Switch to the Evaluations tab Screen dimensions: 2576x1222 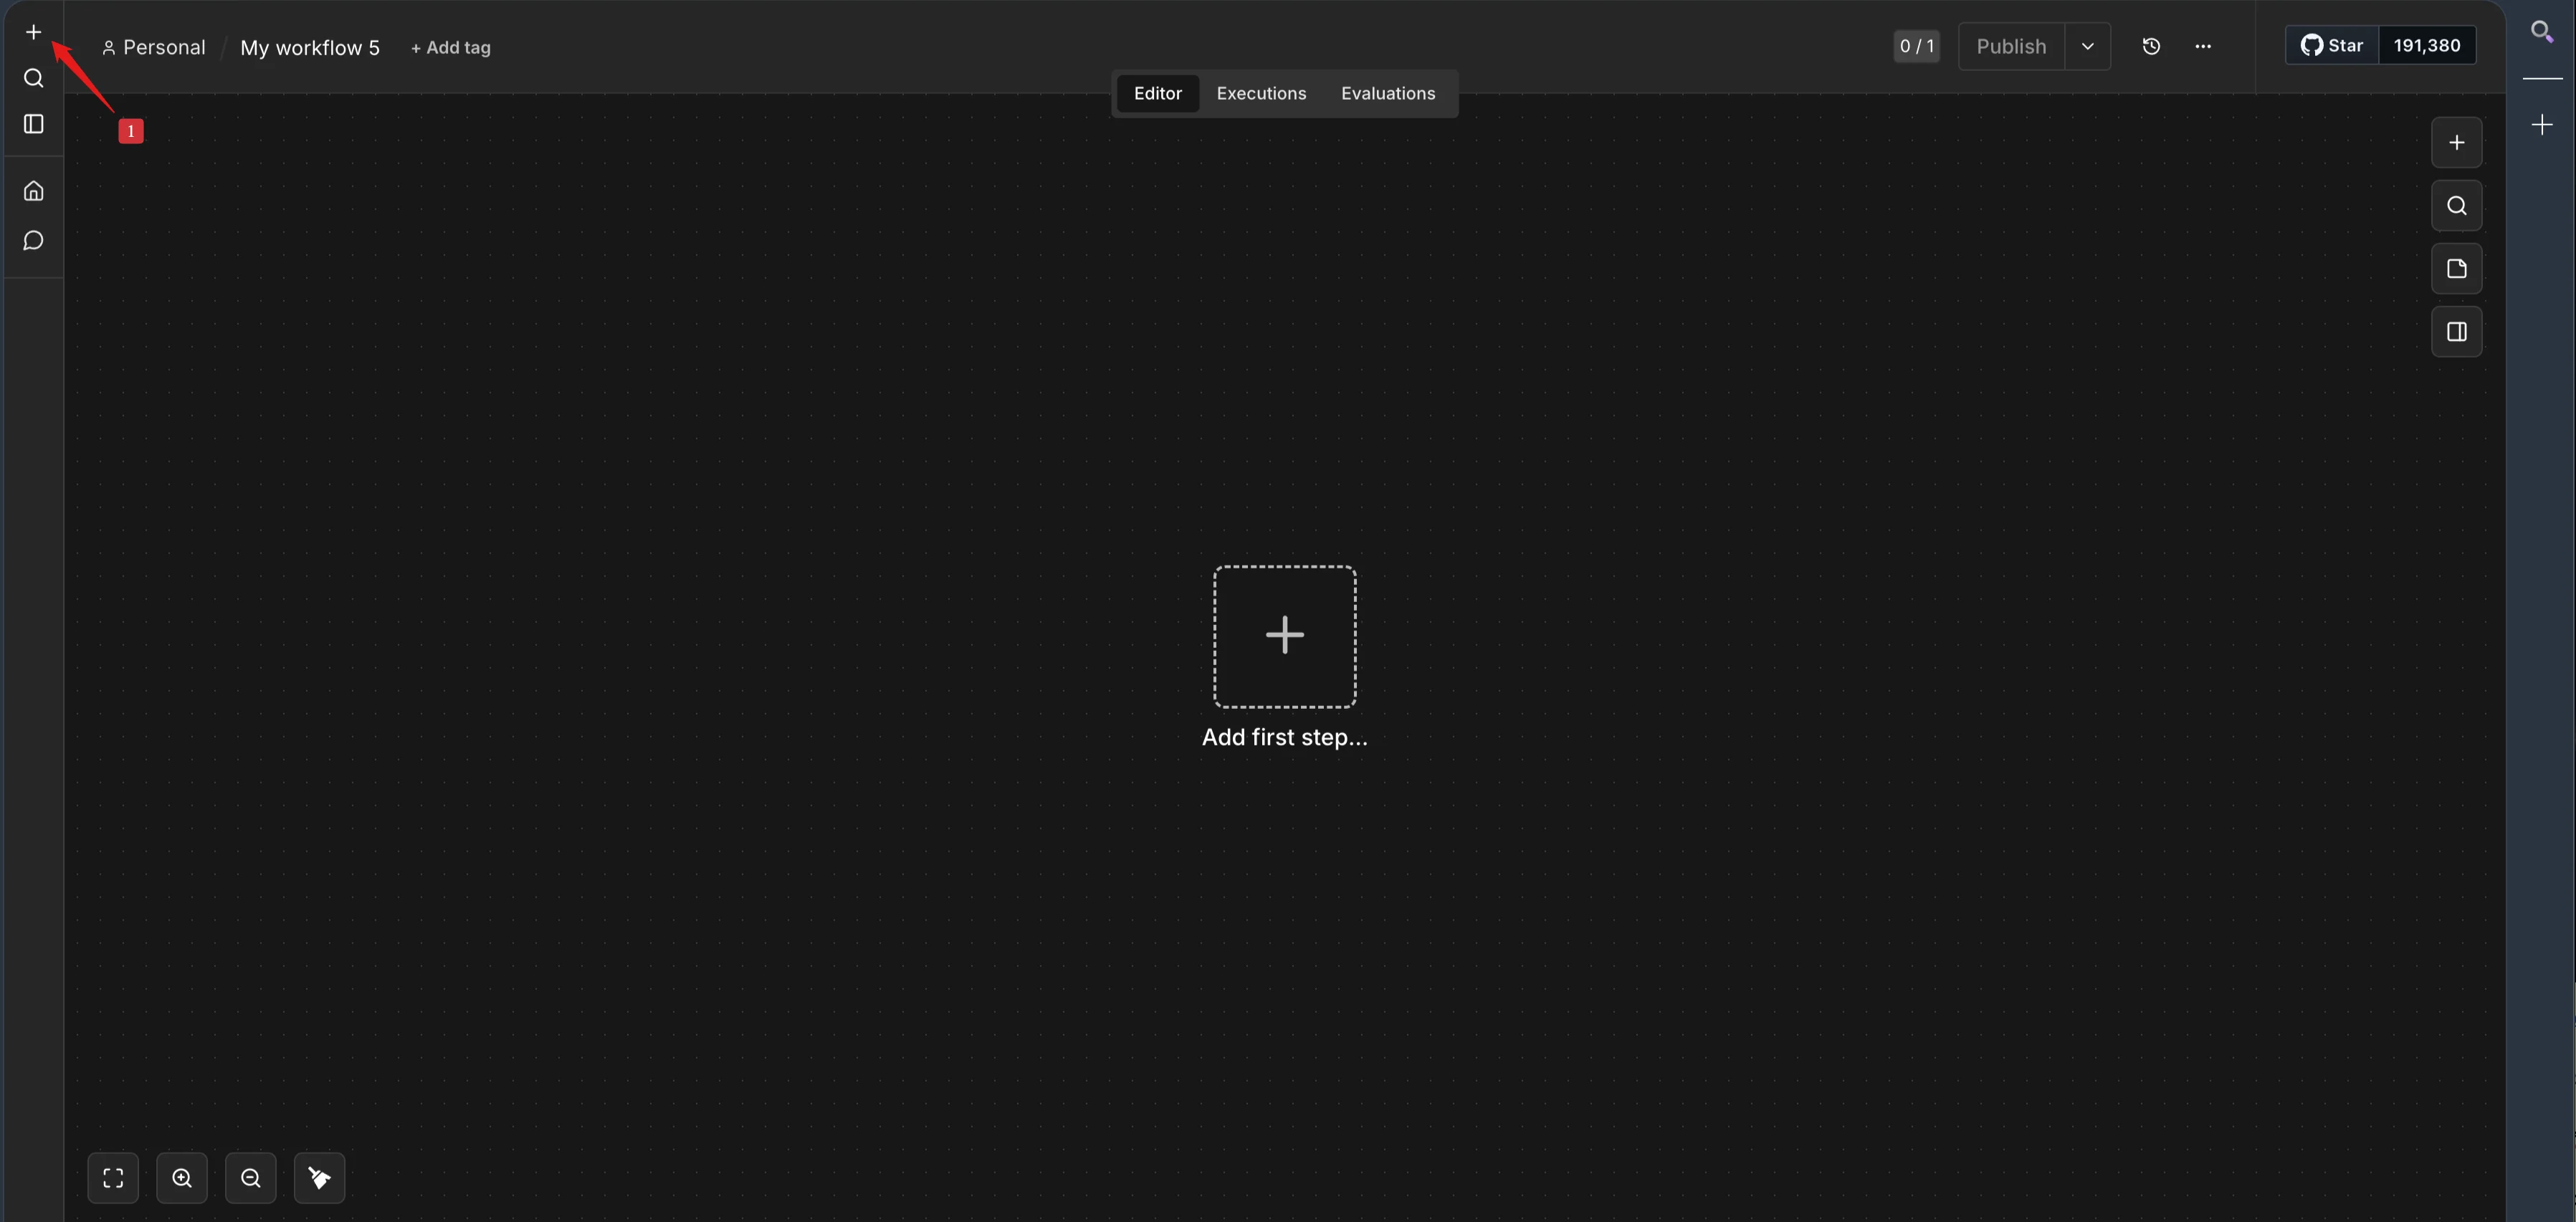(1388, 93)
